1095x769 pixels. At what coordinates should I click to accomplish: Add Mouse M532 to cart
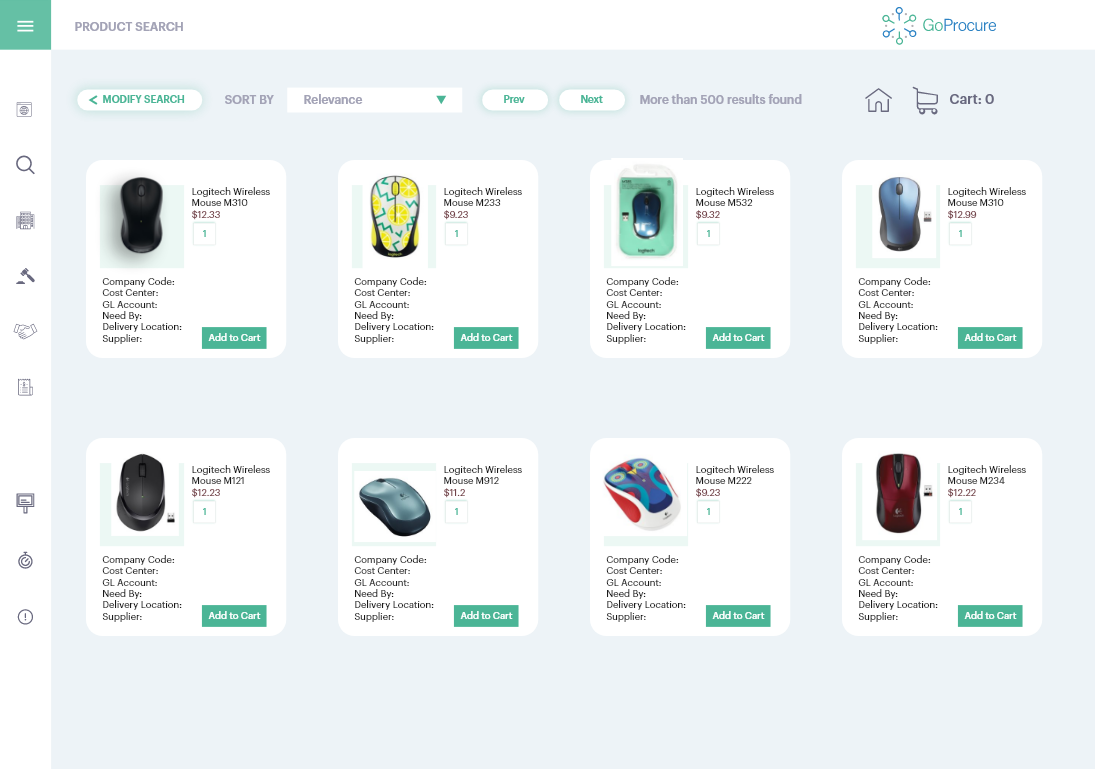click(x=738, y=338)
